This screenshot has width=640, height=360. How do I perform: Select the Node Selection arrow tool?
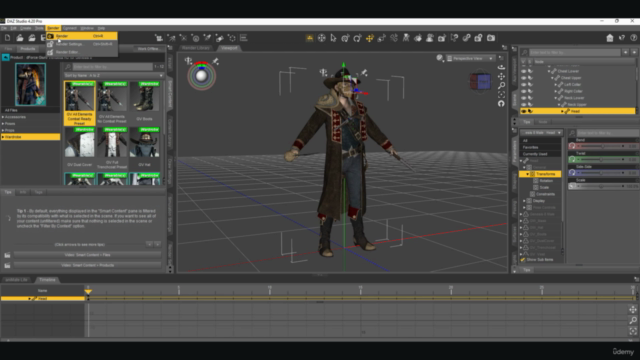(x=333, y=38)
